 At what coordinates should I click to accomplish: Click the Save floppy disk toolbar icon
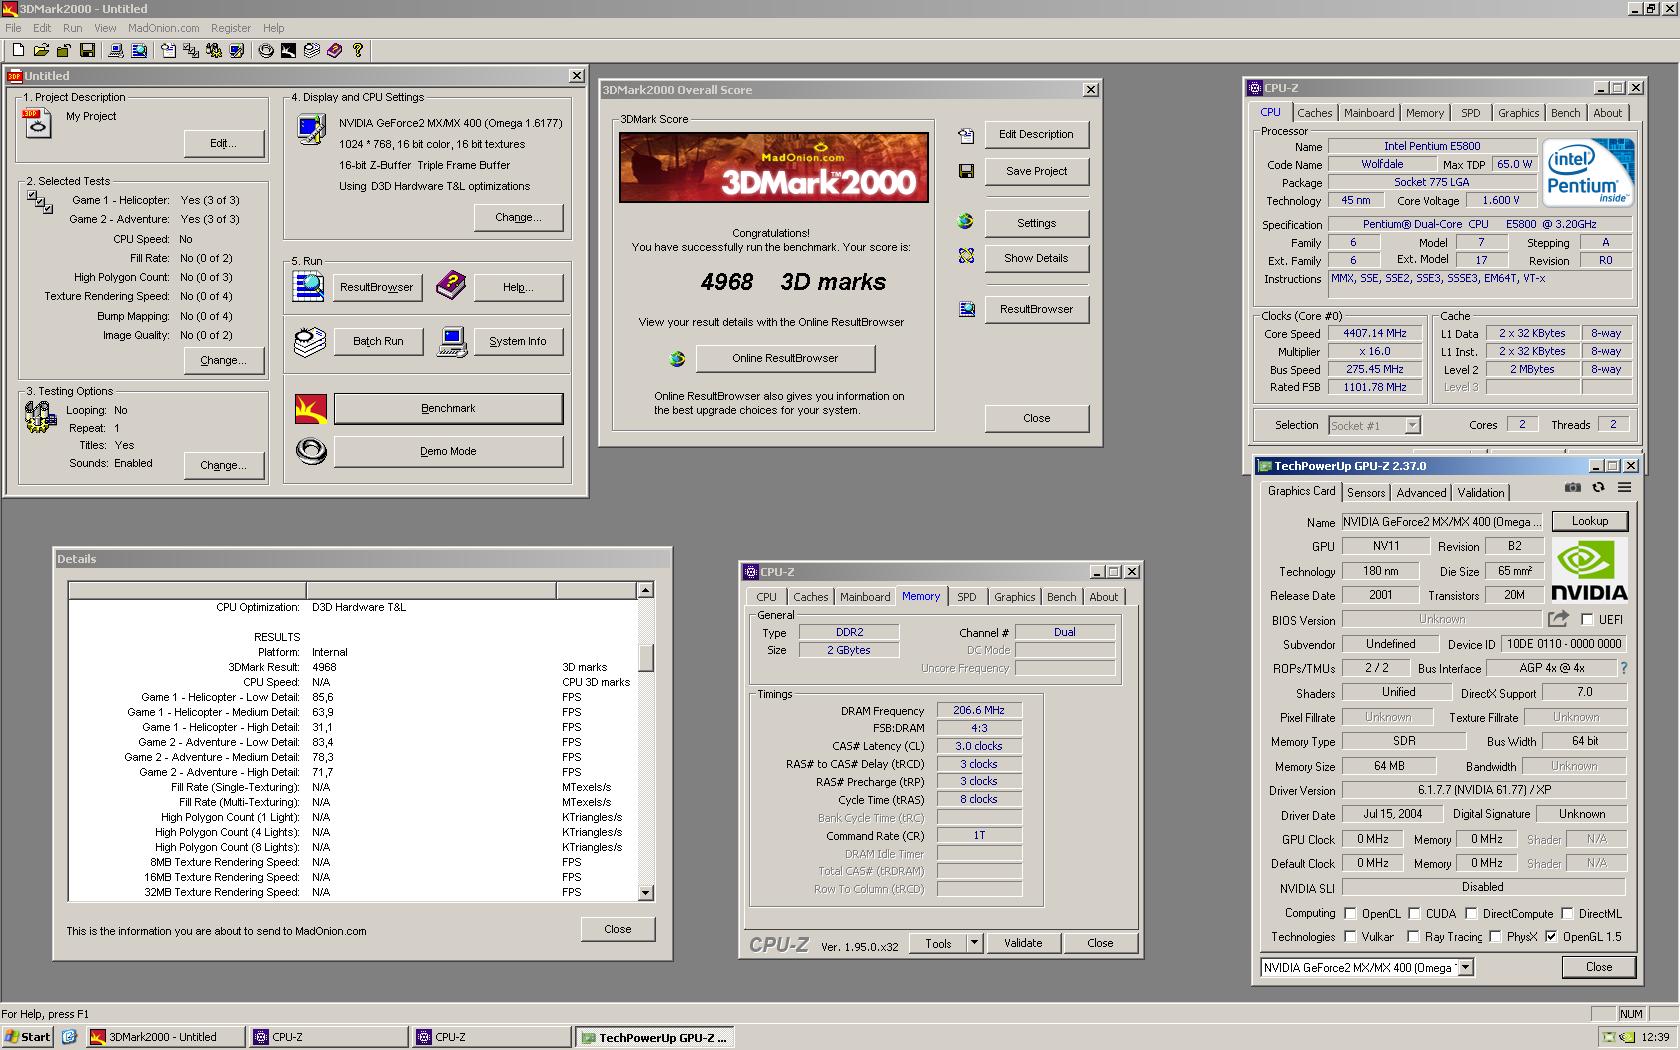click(x=87, y=50)
